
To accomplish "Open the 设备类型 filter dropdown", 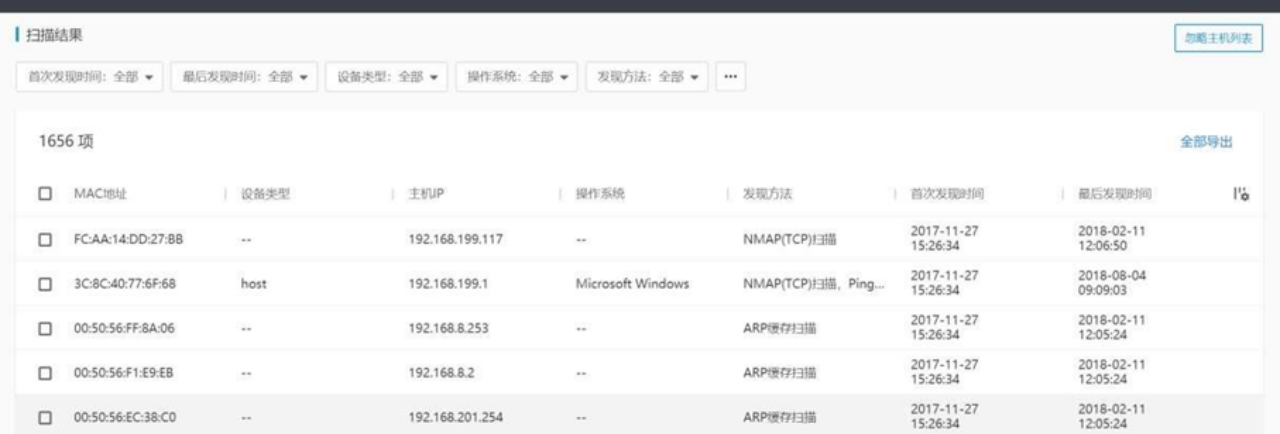I will tap(388, 76).
